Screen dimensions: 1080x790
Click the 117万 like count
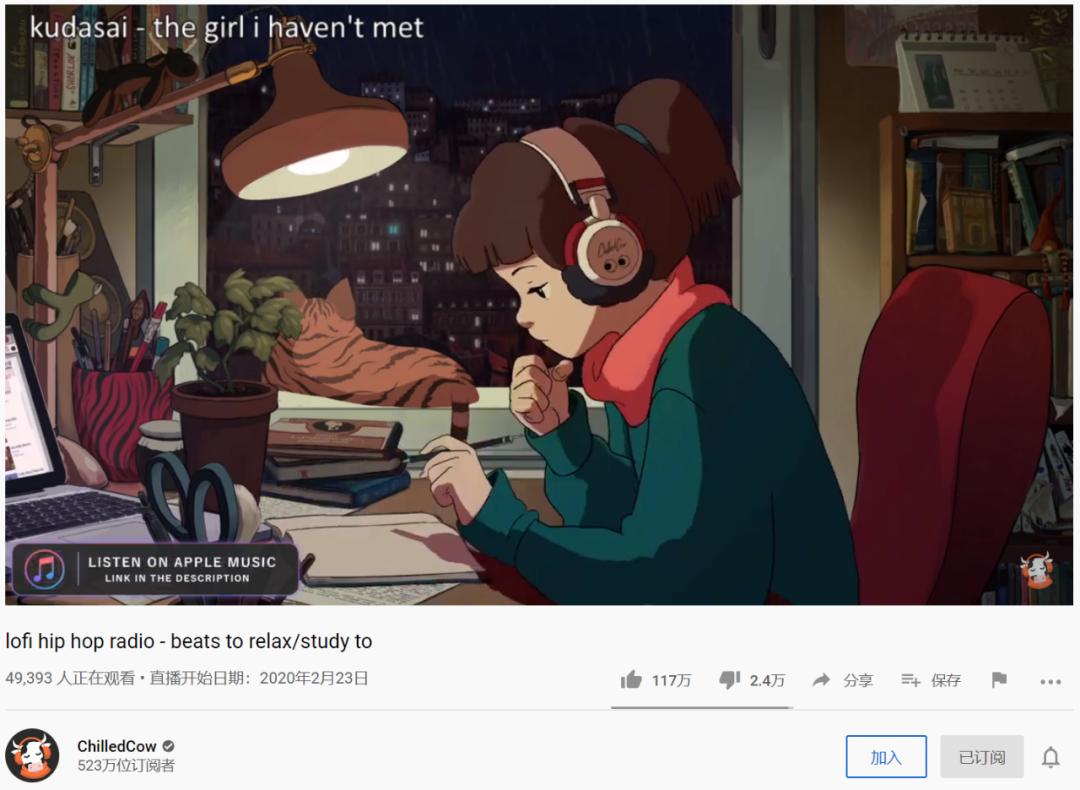(671, 680)
